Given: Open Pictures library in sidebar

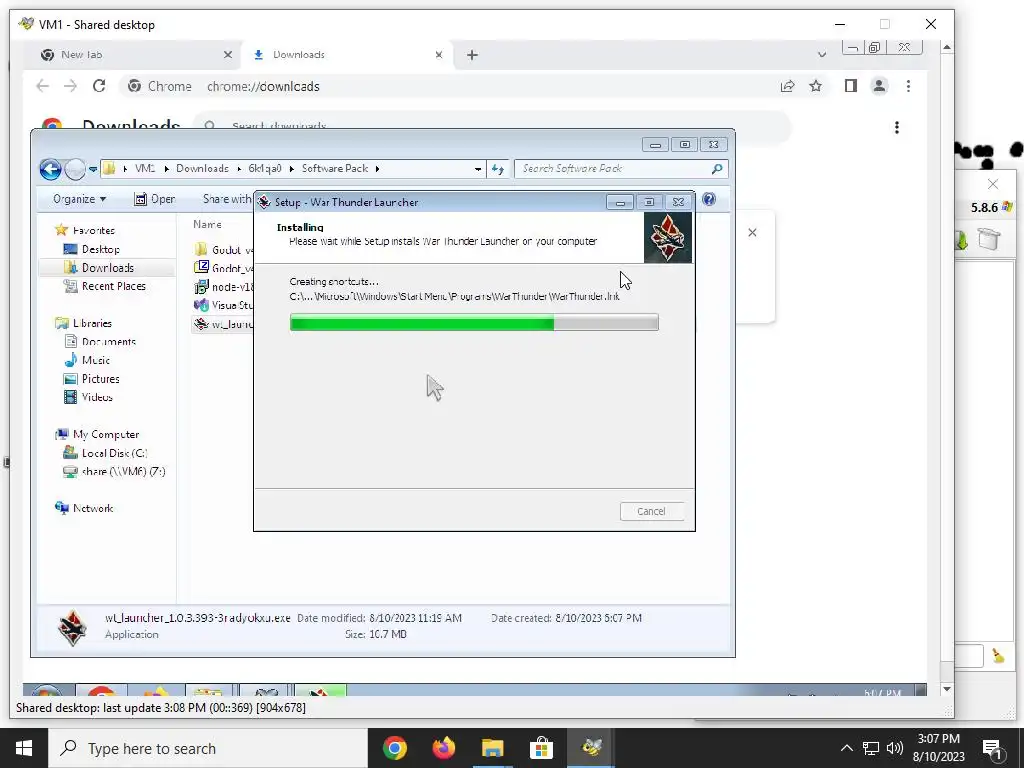Looking at the screenshot, I should click(101, 379).
